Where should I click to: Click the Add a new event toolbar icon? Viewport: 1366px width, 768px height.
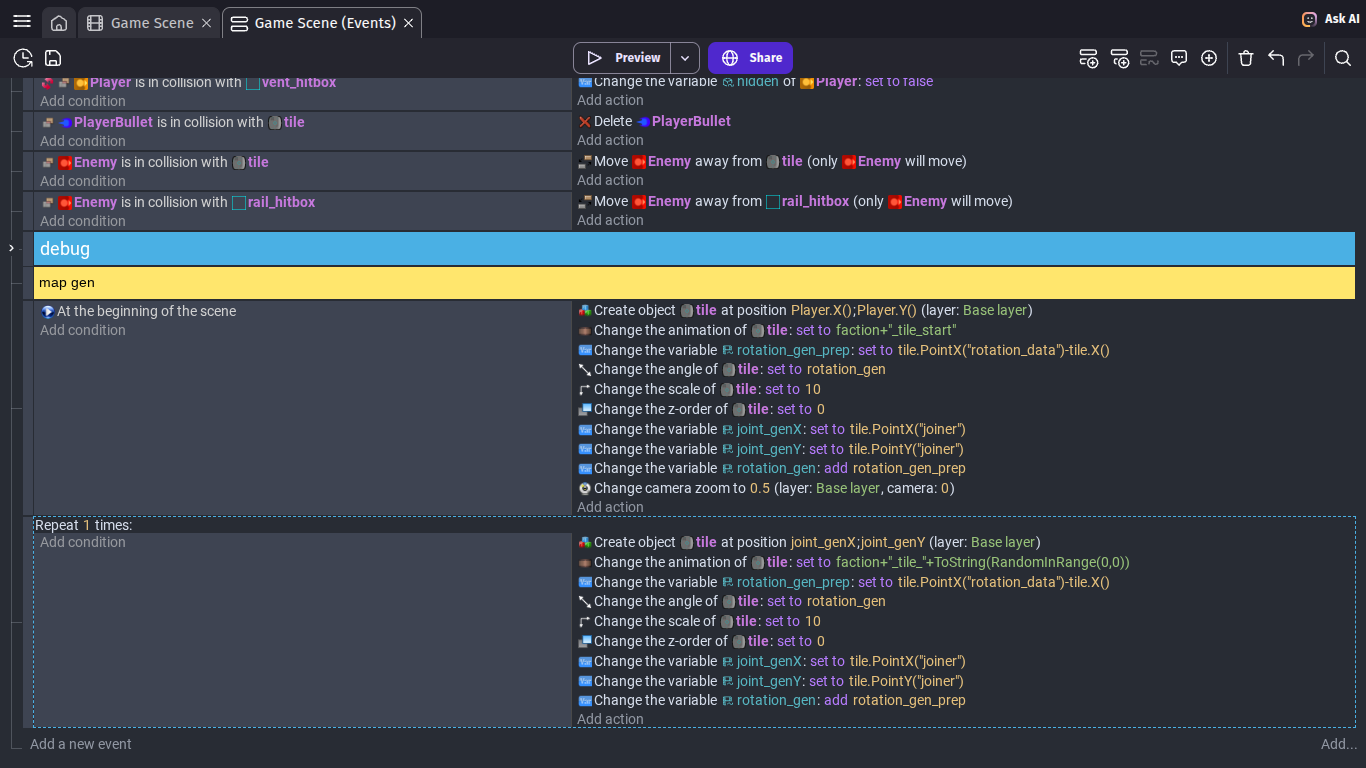tap(1088, 58)
